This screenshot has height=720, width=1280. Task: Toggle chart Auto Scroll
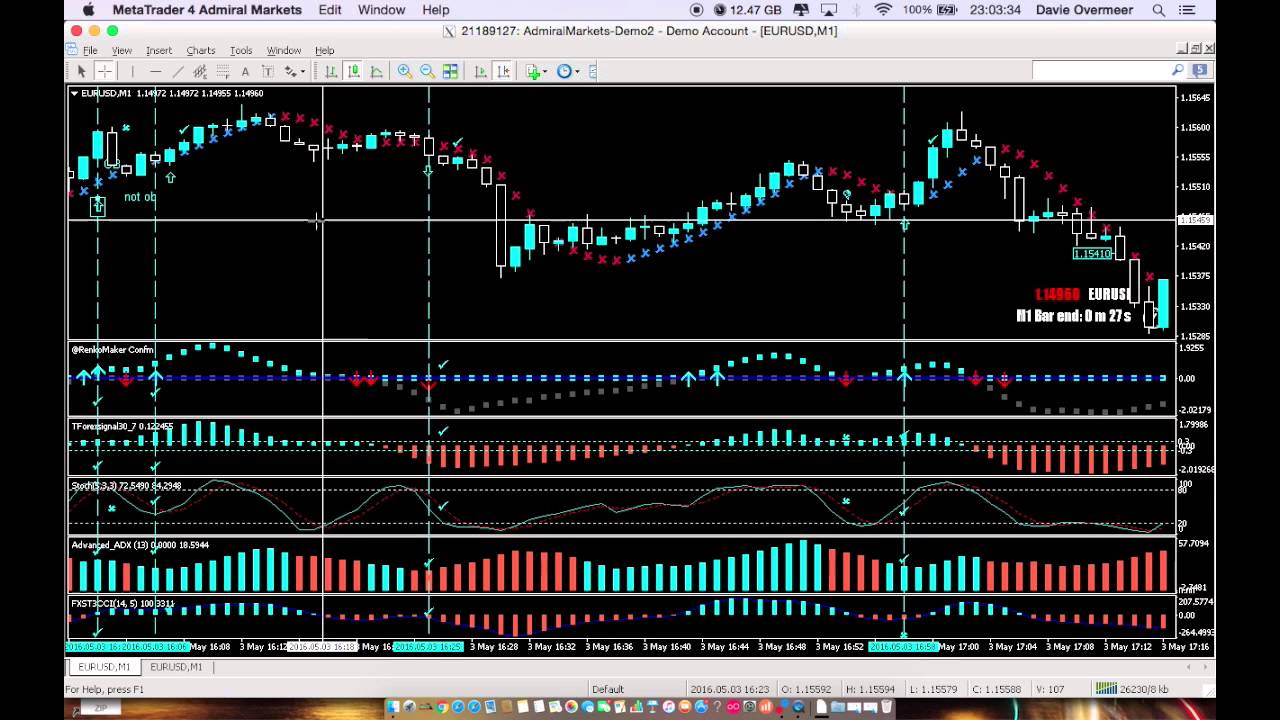480,71
